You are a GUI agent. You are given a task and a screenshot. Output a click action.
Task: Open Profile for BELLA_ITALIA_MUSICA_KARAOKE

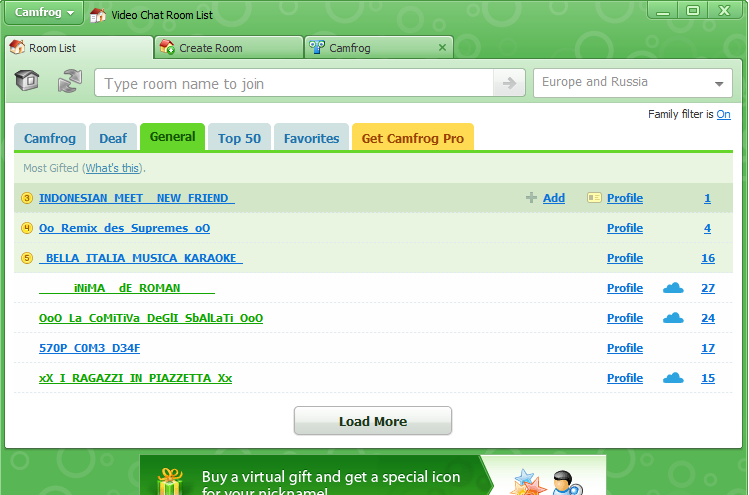coord(625,258)
